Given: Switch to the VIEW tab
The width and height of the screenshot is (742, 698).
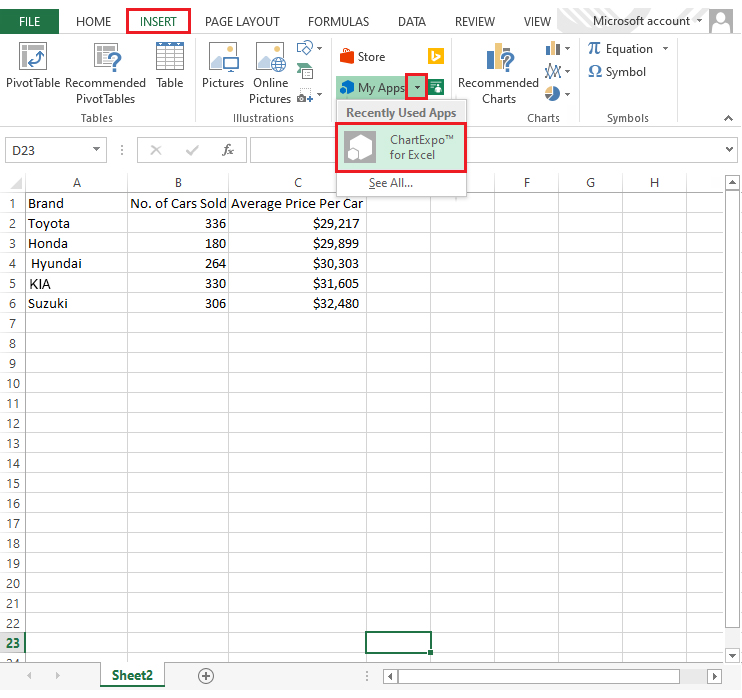Looking at the screenshot, I should click(x=537, y=22).
